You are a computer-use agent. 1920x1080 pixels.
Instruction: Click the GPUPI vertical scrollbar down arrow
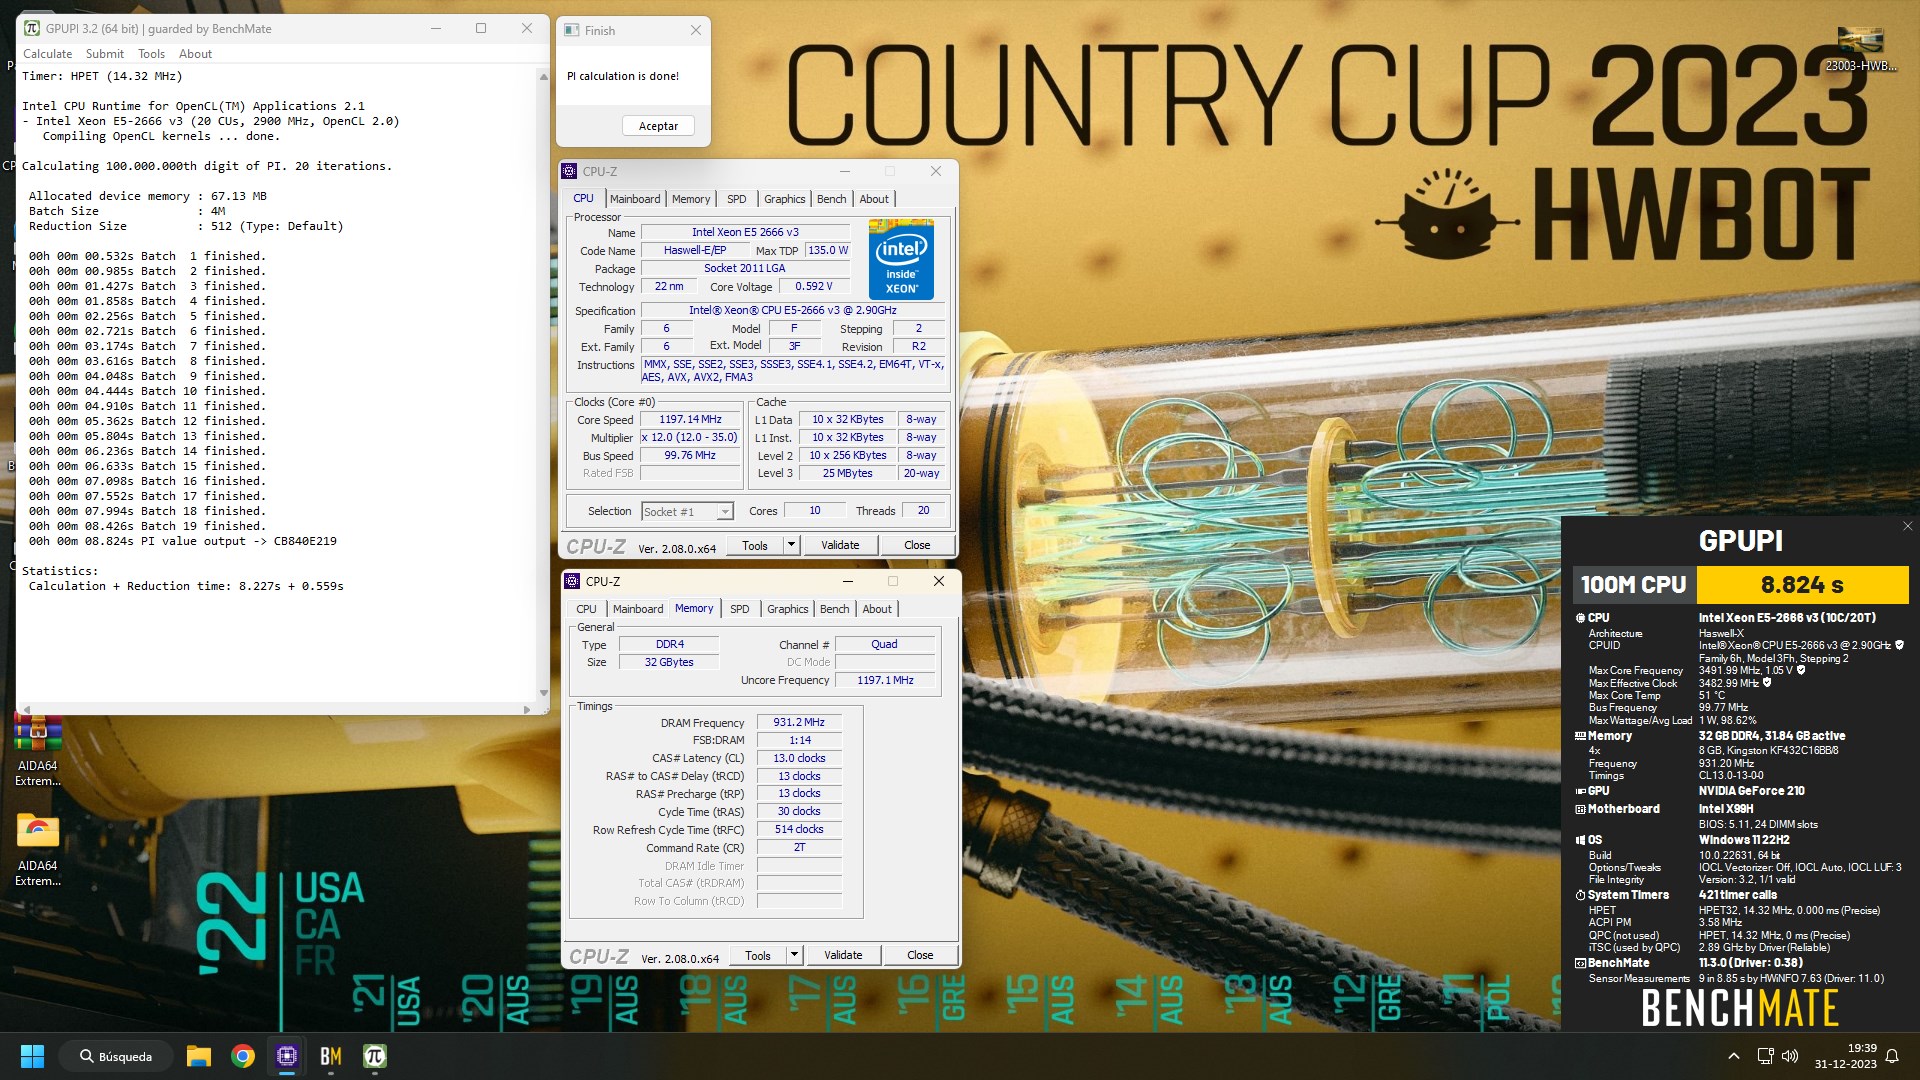point(544,693)
